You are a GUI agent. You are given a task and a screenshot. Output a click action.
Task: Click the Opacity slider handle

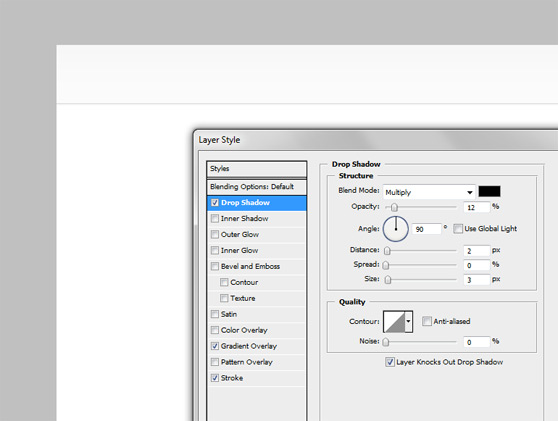pos(394,207)
